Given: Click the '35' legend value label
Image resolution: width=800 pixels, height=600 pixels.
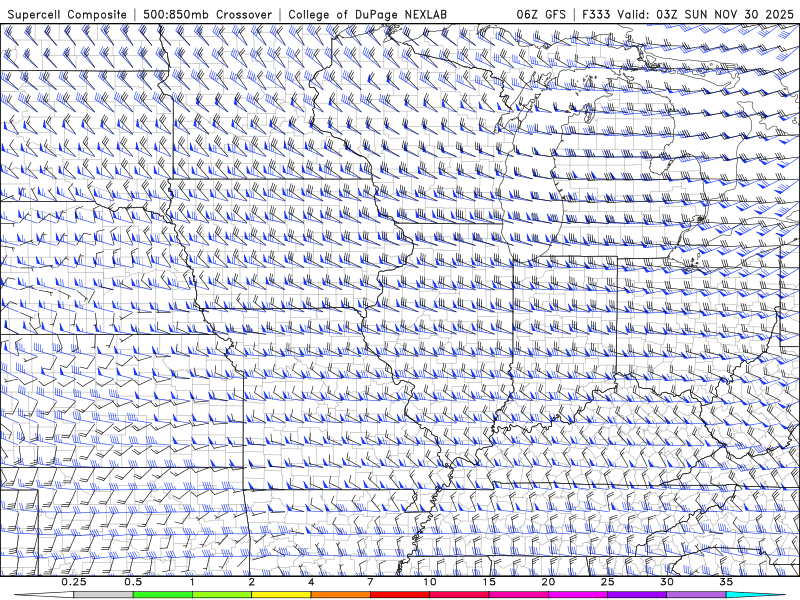Looking at the screenshot, I should (726, 582).
